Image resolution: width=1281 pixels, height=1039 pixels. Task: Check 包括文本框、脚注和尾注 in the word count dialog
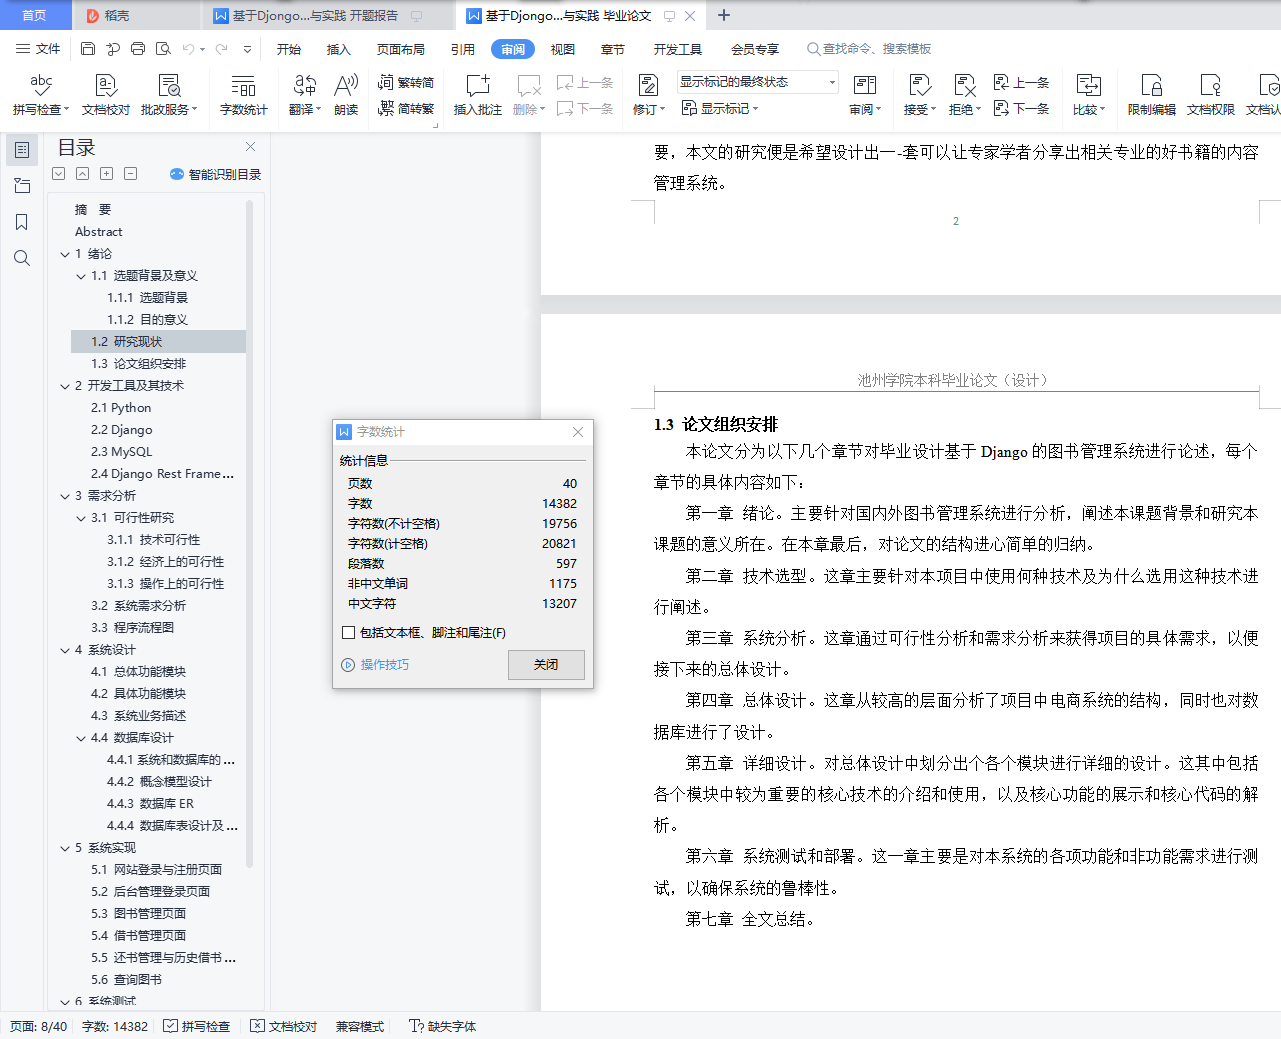point(348,632)
